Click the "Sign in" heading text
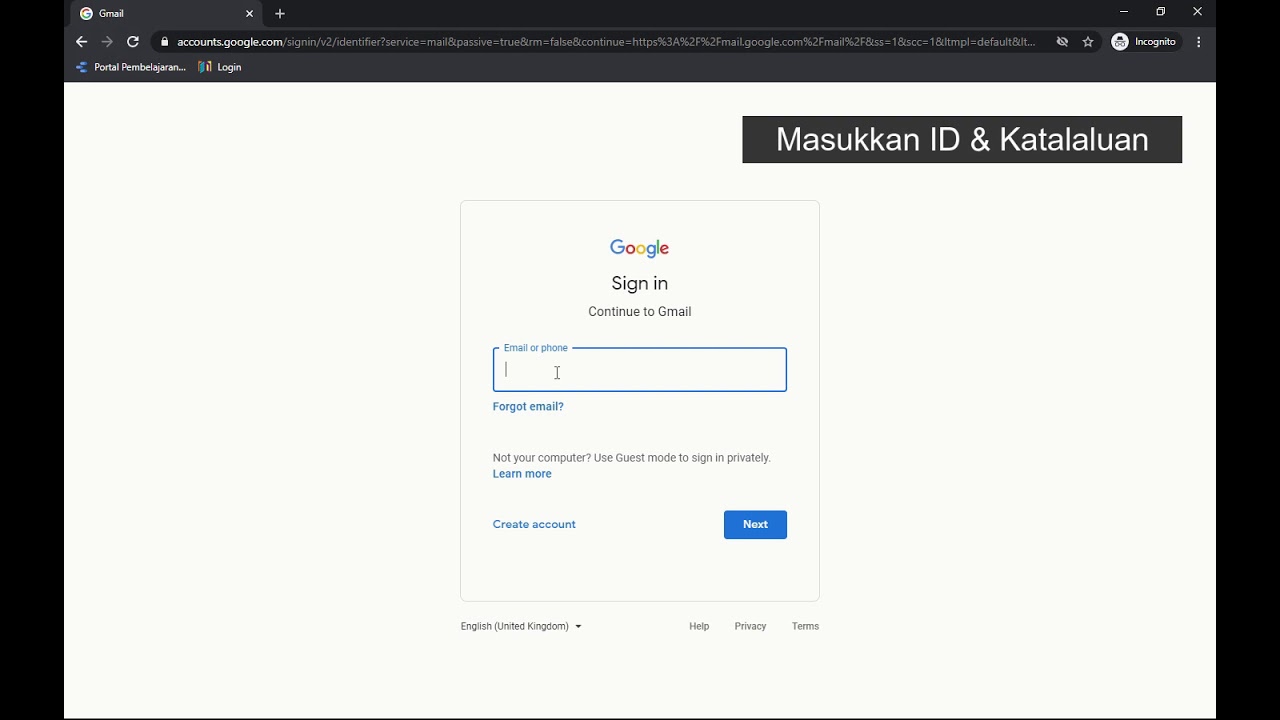 pos(640,283)
